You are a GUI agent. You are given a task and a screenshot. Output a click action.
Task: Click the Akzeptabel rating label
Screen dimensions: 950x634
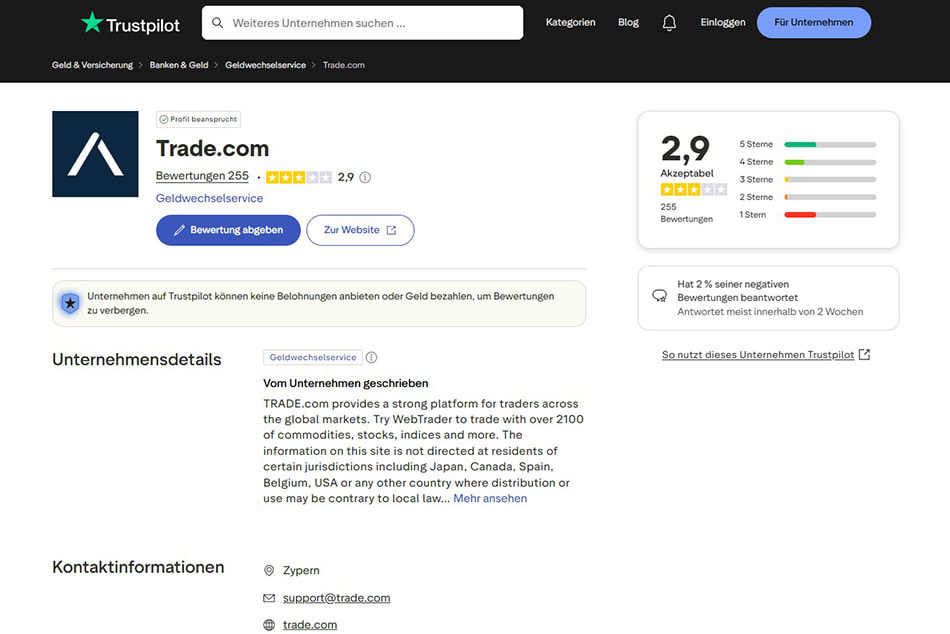[687, 173]
